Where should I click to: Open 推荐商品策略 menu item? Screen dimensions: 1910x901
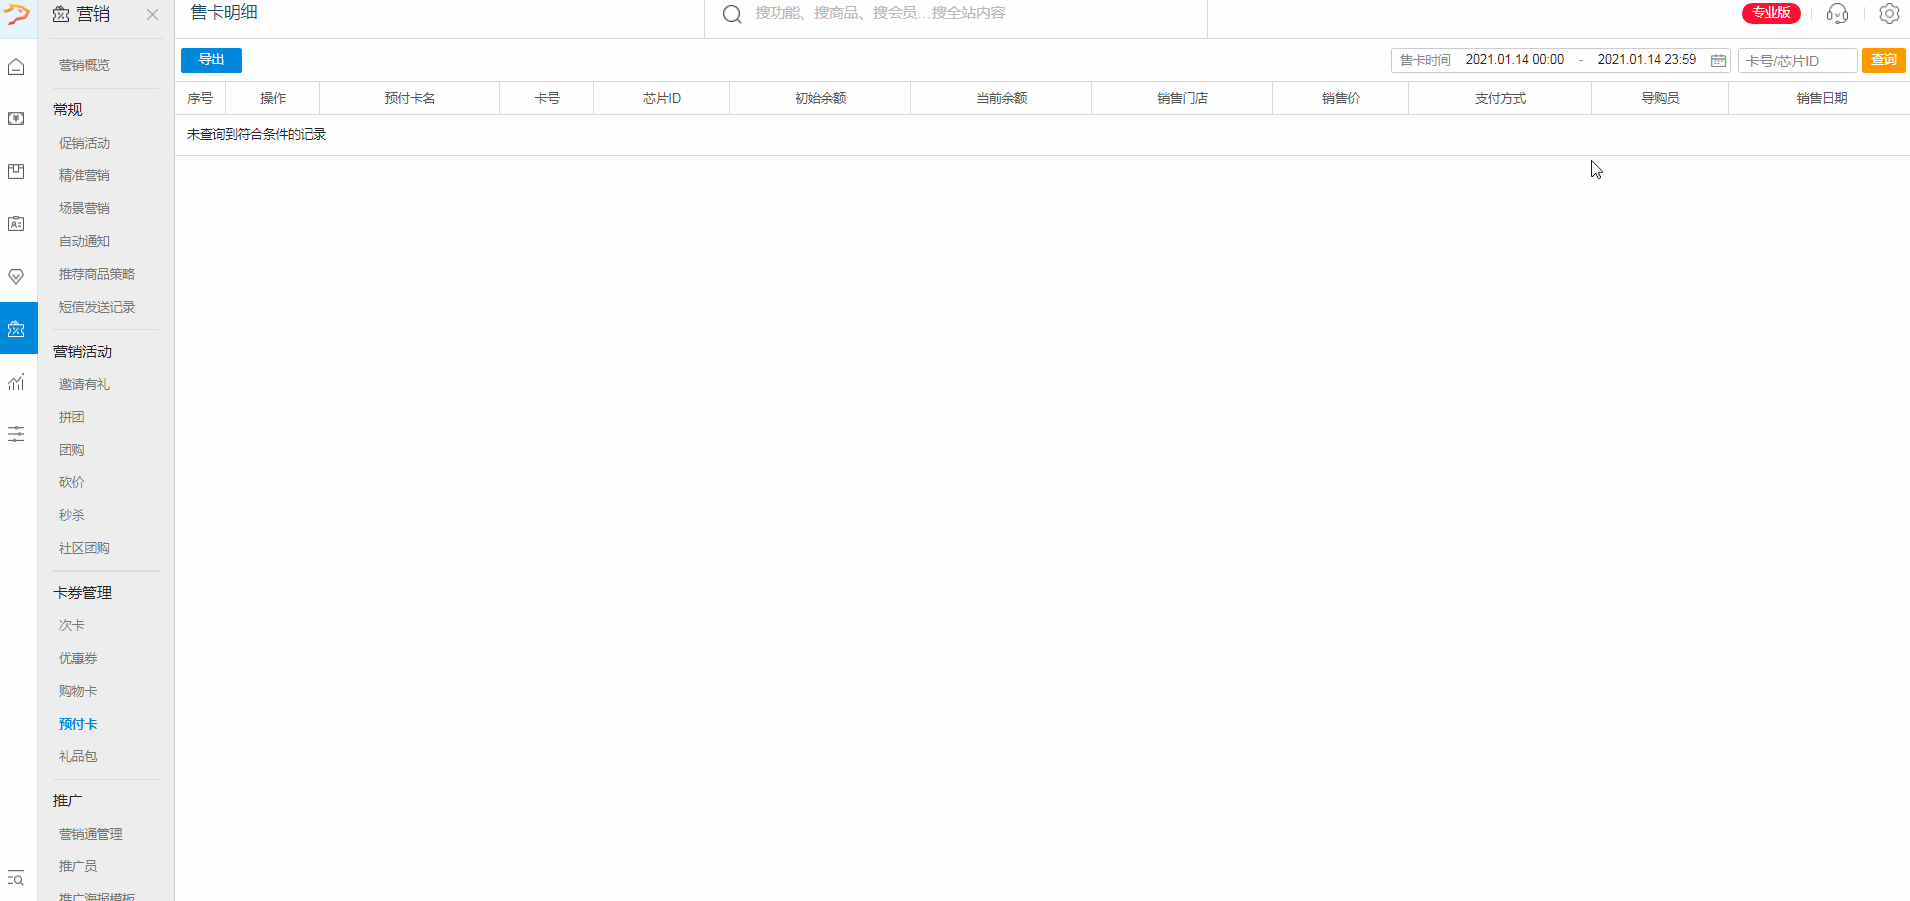click(96, 274)
